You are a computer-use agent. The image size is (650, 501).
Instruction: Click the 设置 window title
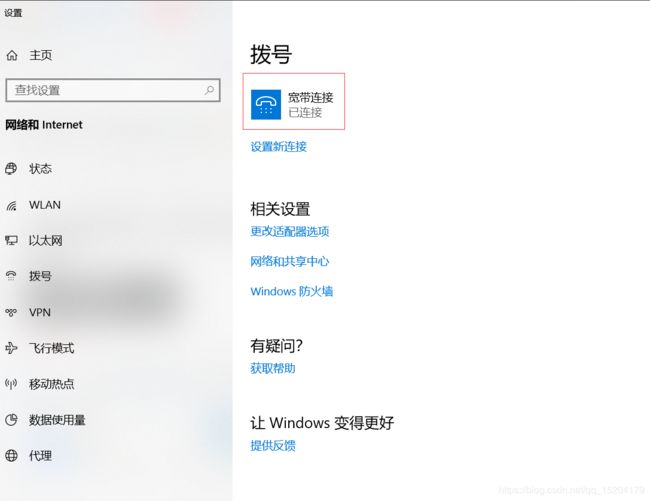(x=13, y=13)
